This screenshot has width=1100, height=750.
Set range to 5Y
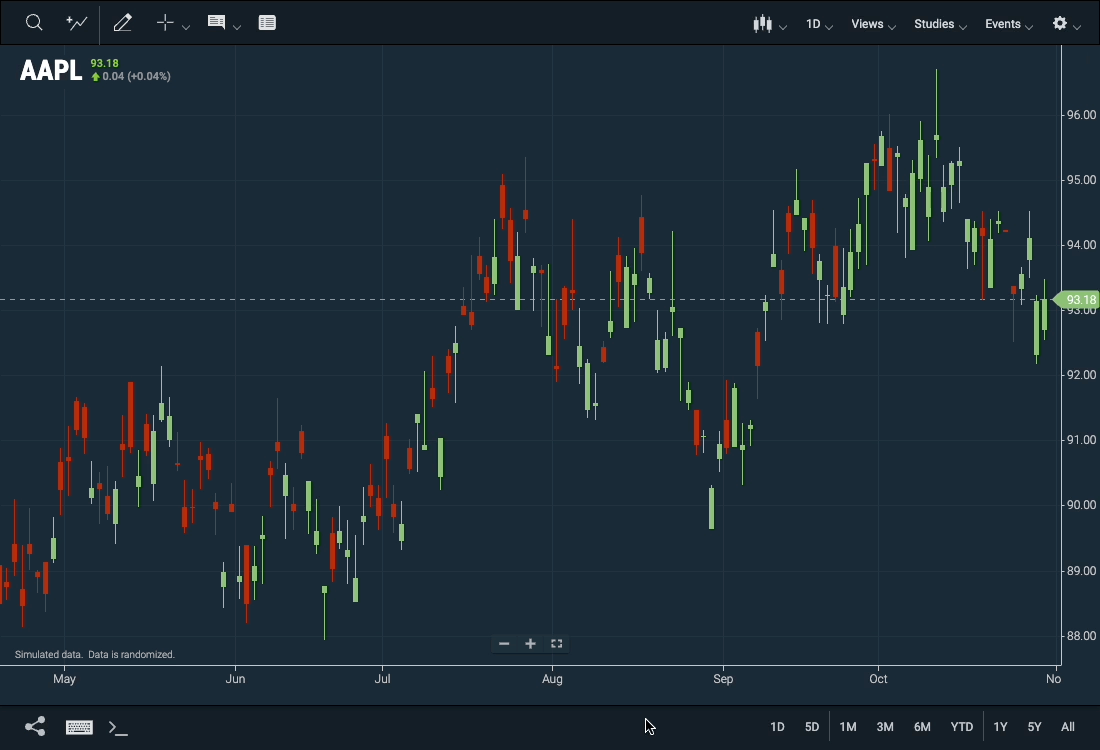pos(1035,727)
